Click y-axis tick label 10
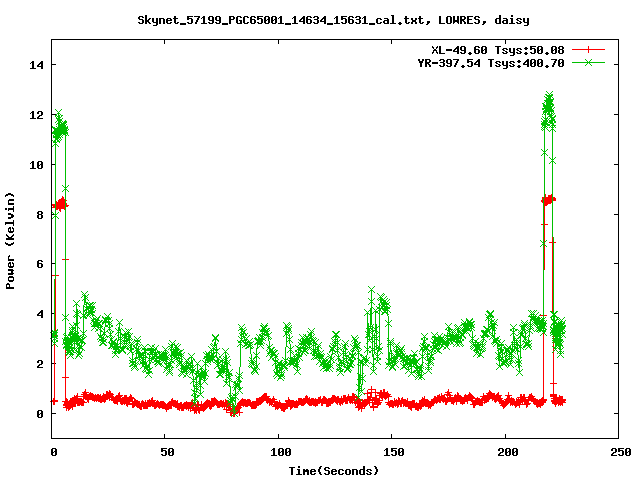The image size is (640, 480). 36,164
